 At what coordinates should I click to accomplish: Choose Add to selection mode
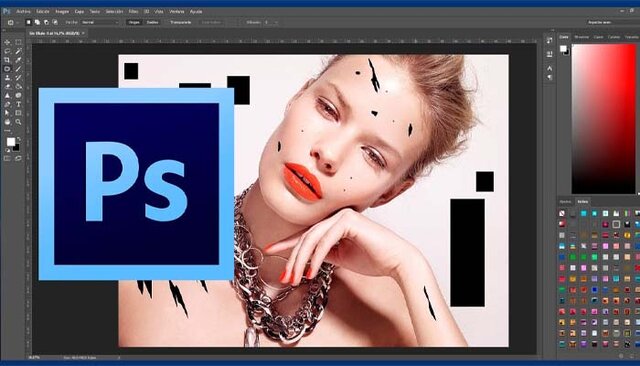(x=37, y=22)
